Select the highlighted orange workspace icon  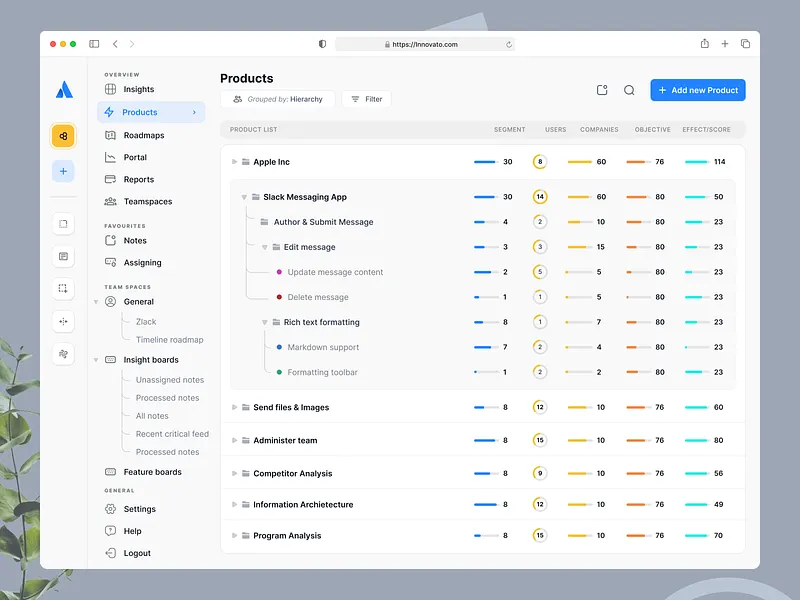pyautogui.click(x=63, y=134)
